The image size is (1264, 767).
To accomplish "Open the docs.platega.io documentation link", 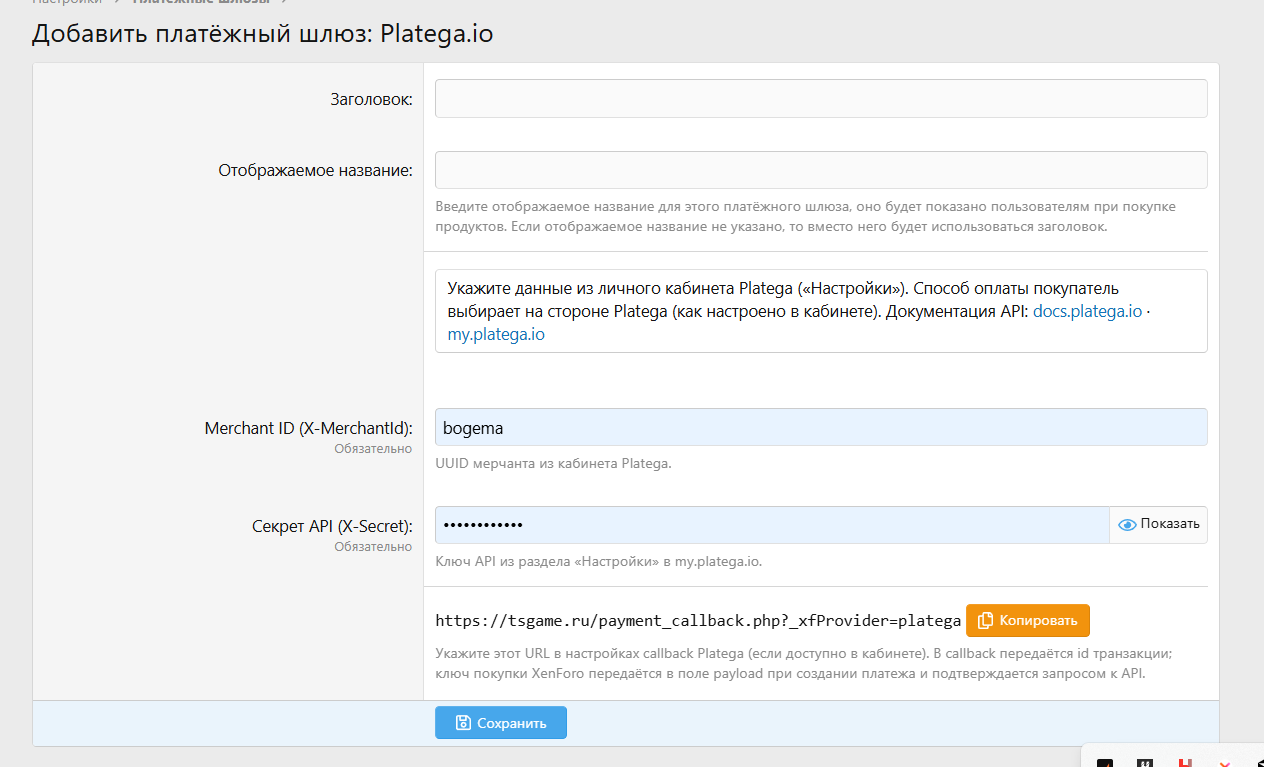I will pyautogui.click(x=1087, y=311).
